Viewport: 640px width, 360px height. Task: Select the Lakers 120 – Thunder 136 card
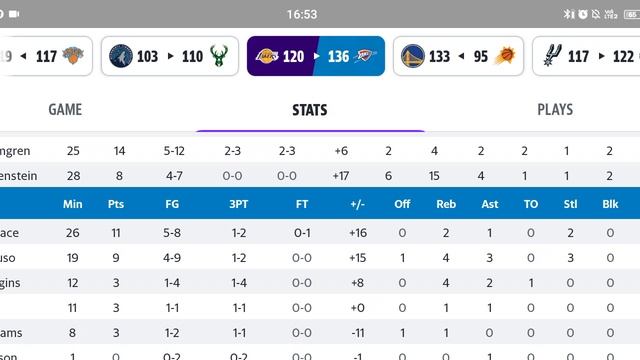(x=316, y=56)
